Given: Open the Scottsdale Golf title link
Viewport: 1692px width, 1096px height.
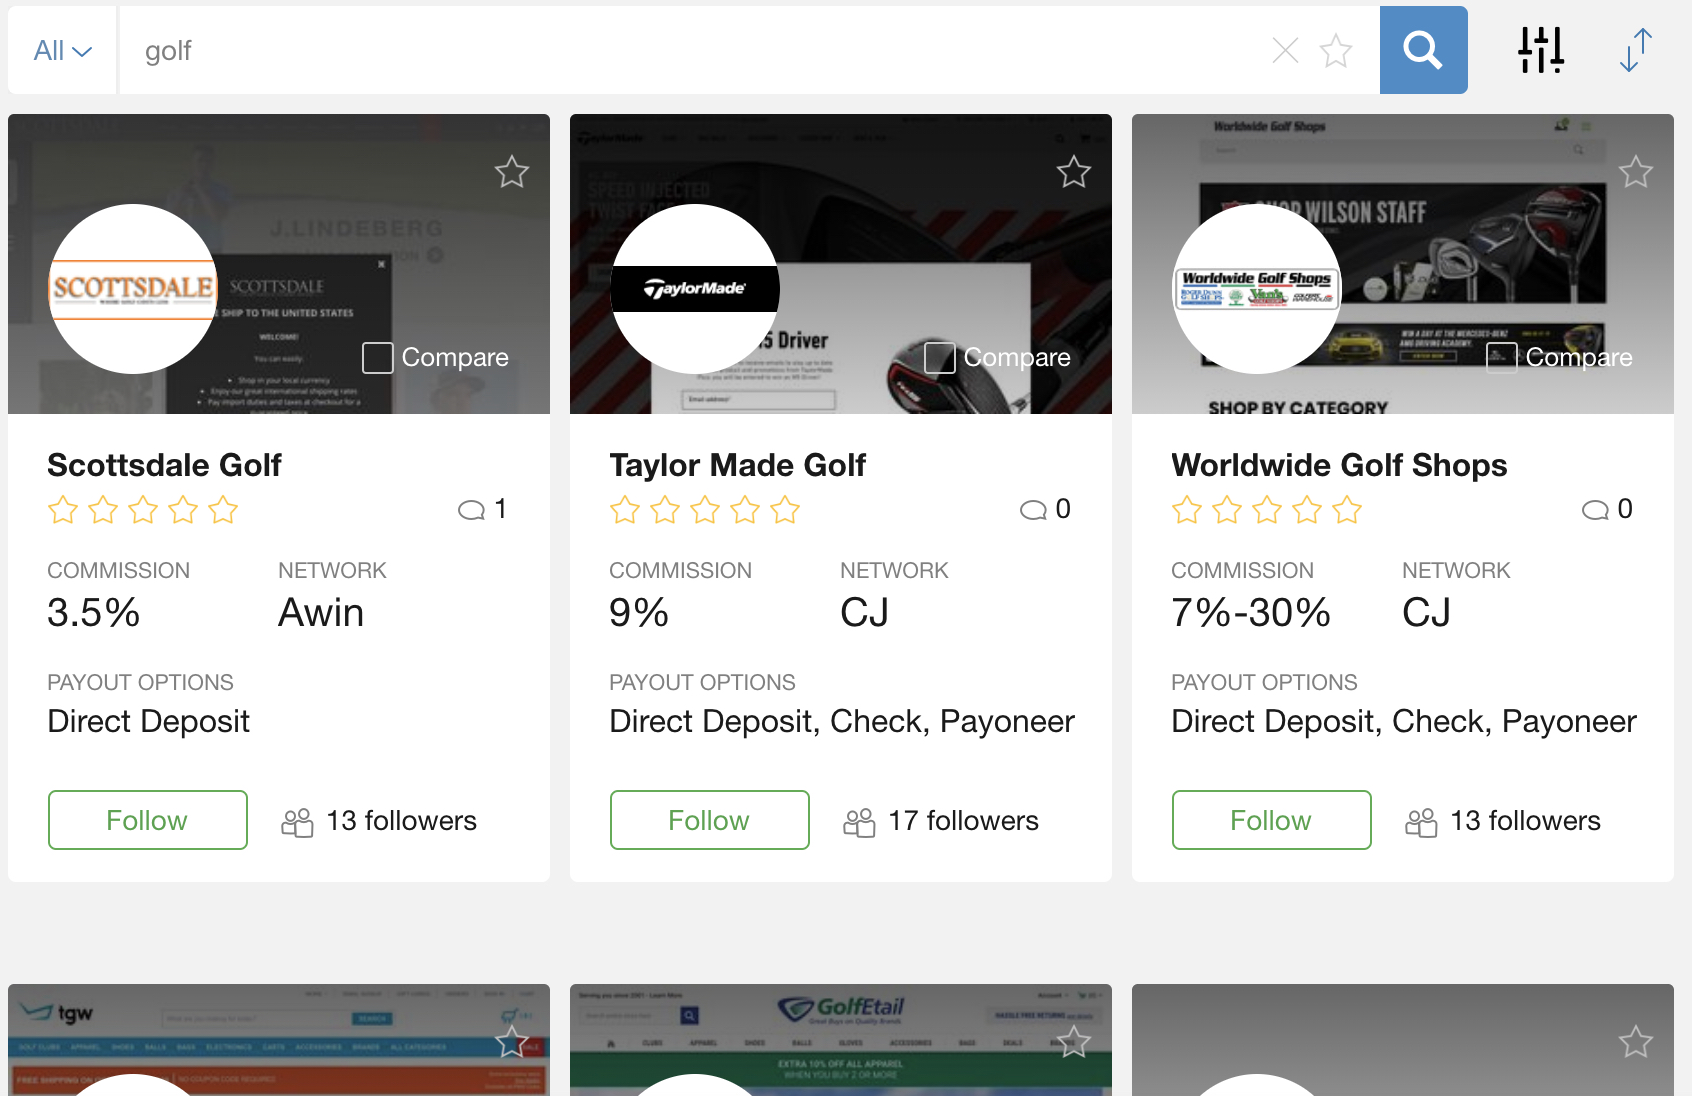Looking at the screenshot, I should pyautogui.click(x=164, y=465).
